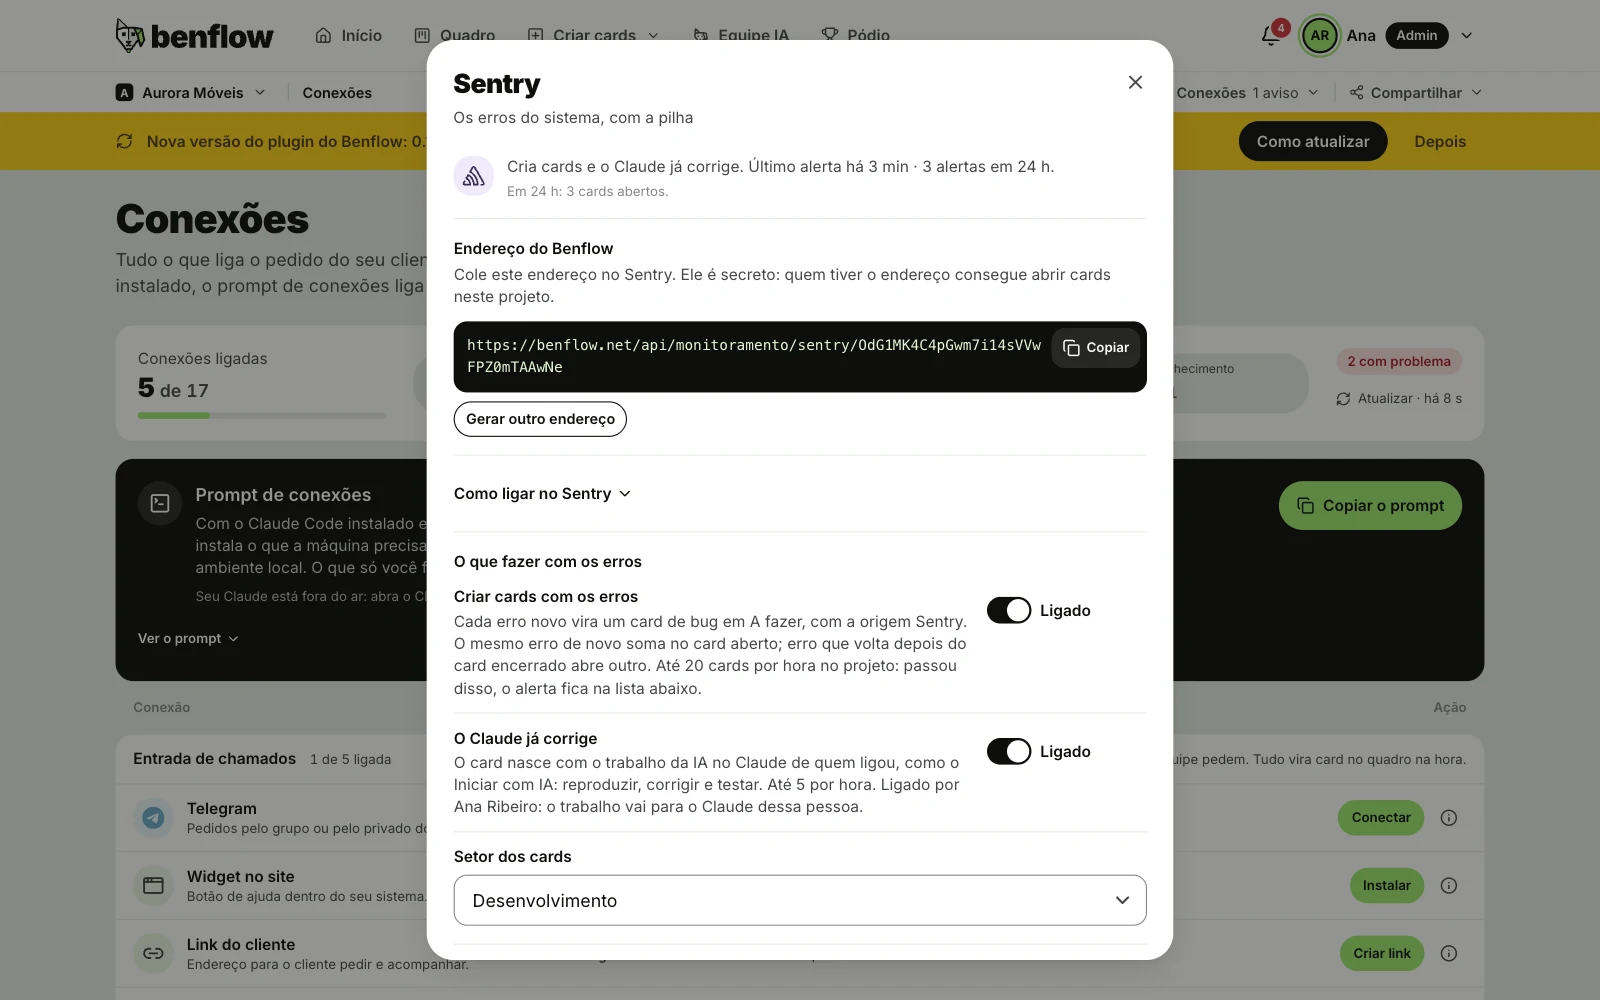Close the Sentry dialog

(1135, 82)
